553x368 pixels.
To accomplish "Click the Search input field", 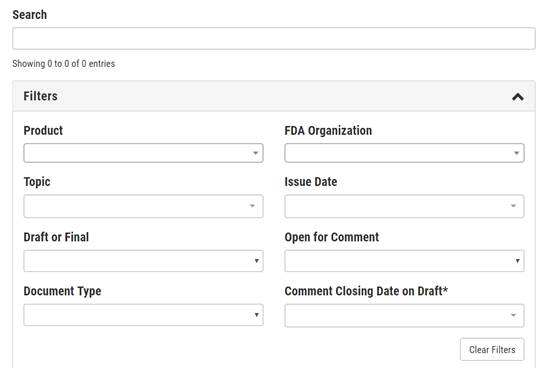I will pyautogui.click(x=274, y=38).
